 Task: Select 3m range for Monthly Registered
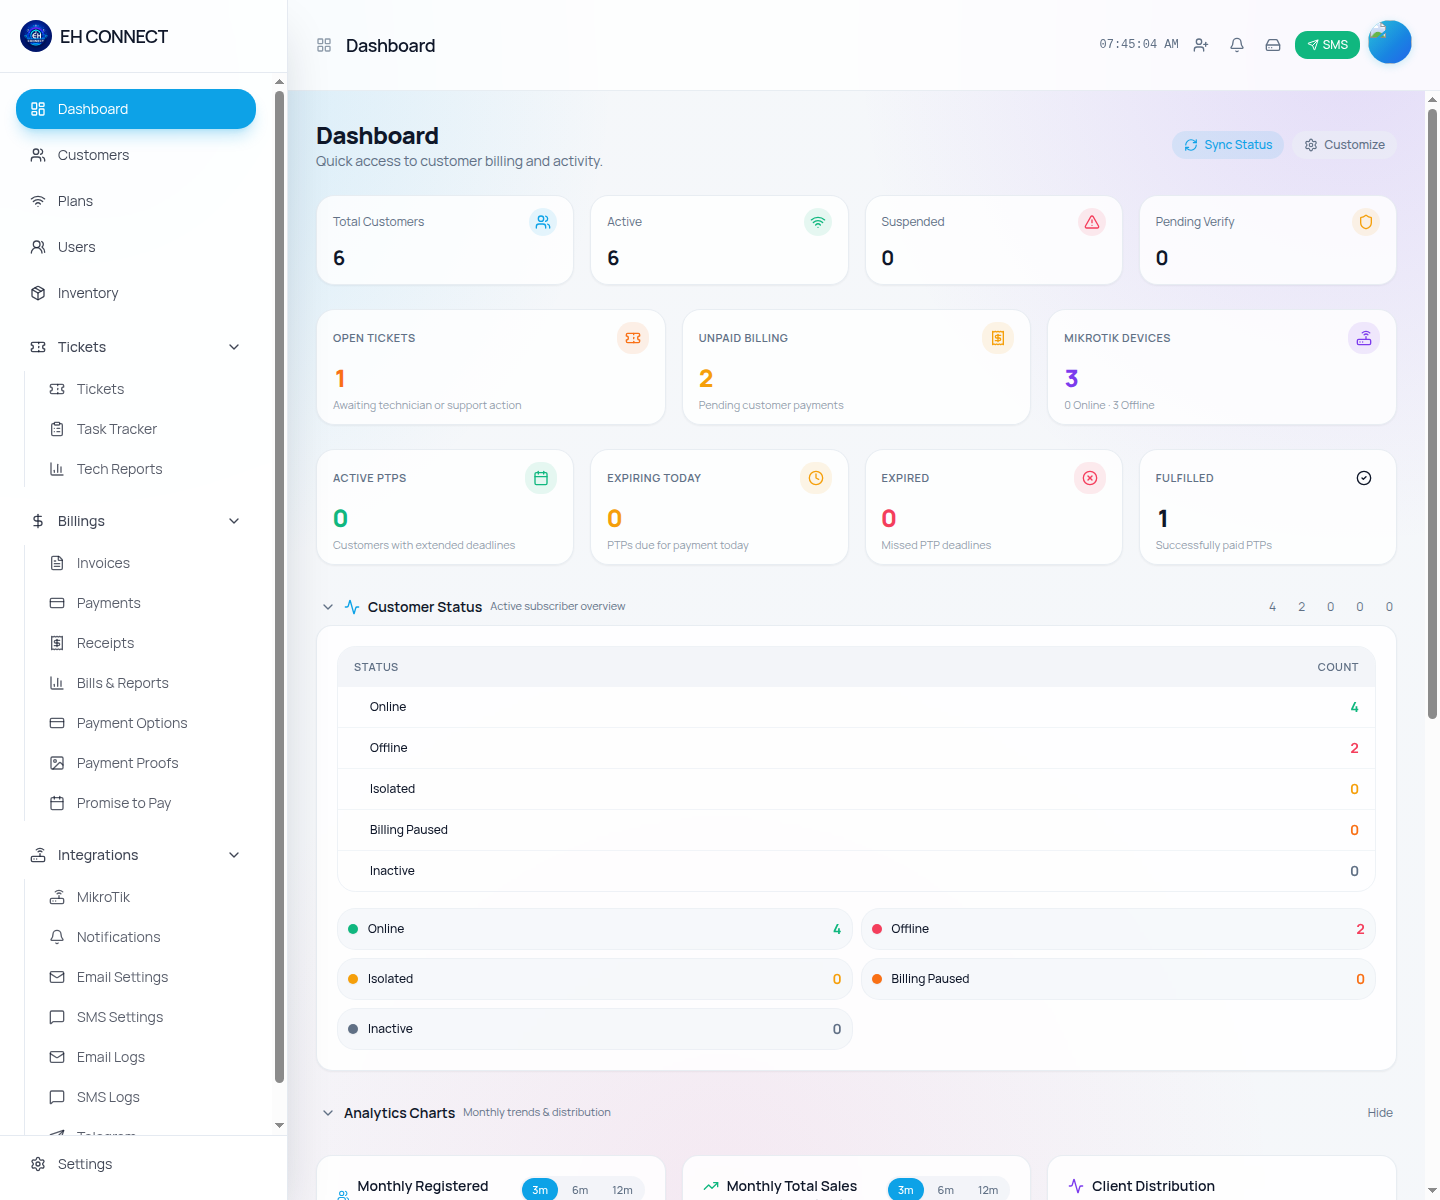540,1190
